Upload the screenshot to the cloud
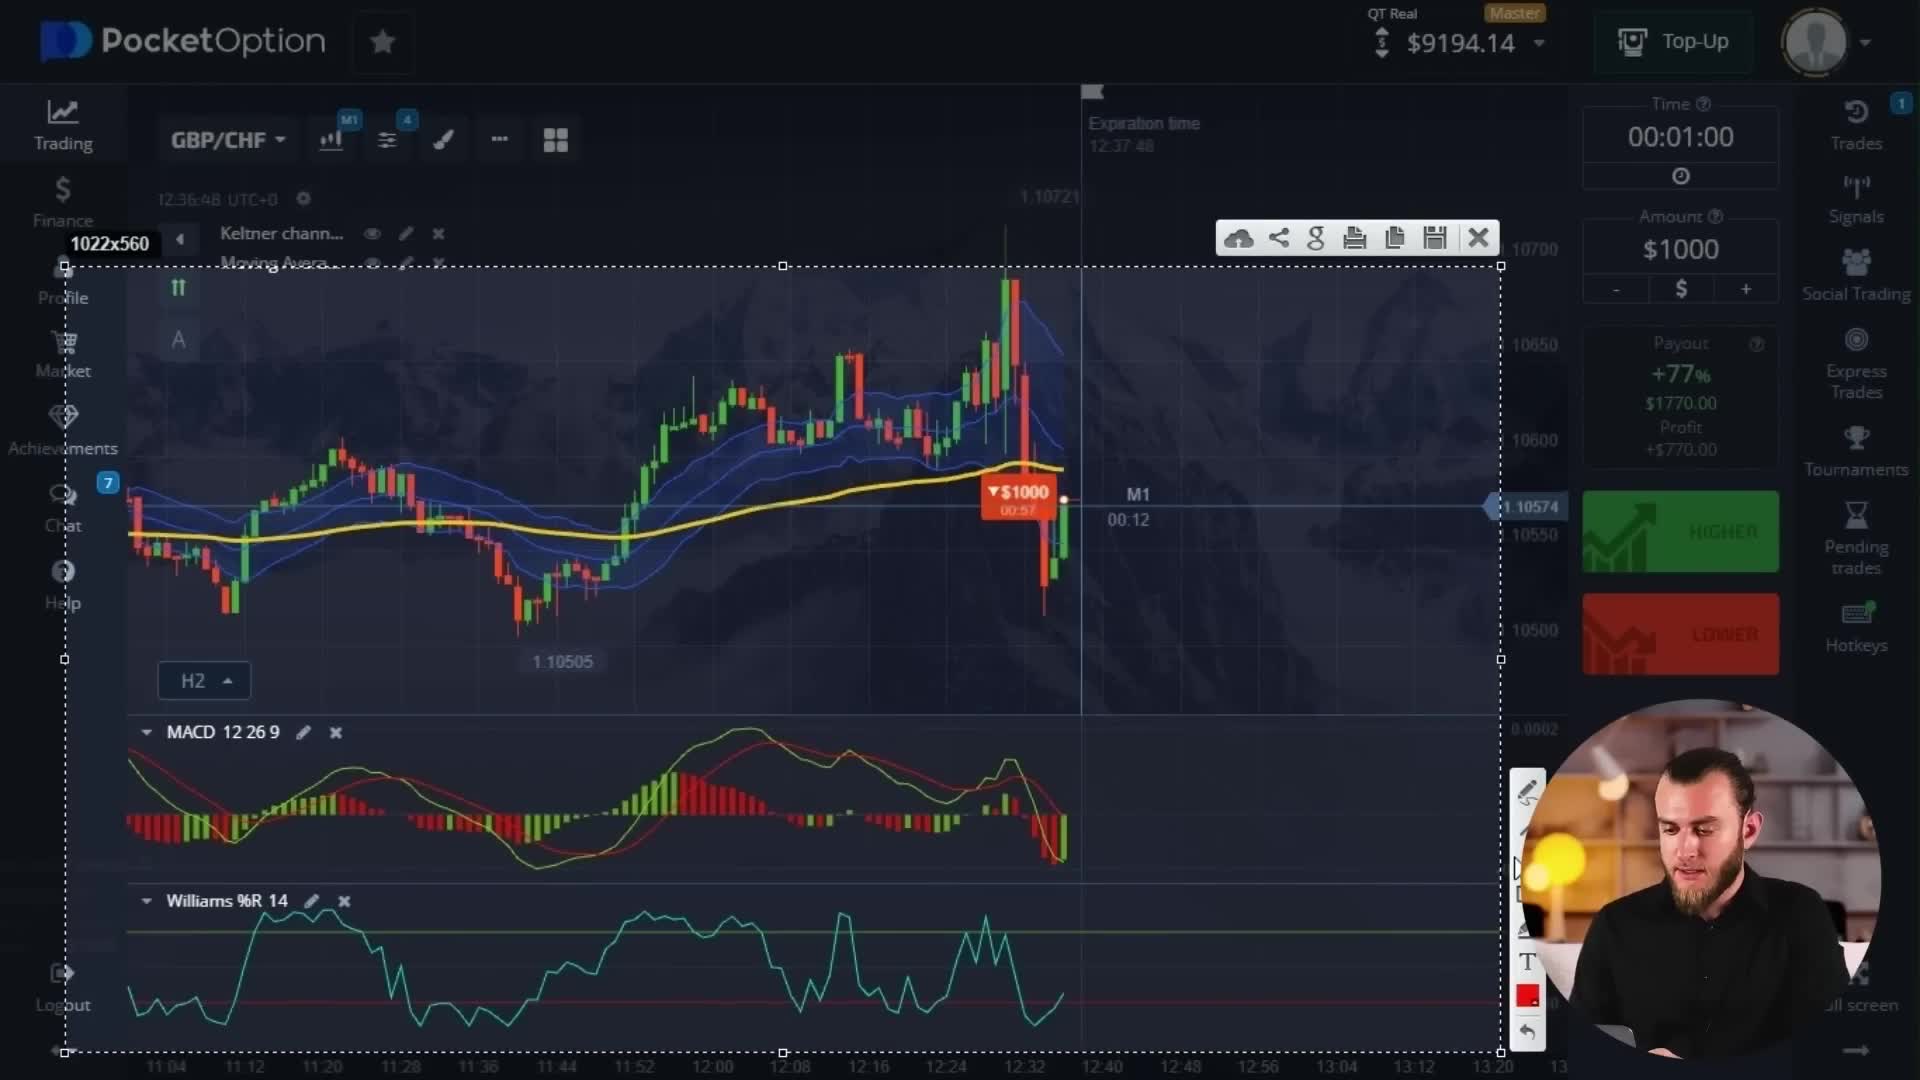1920x1080 pixels. pyautogui.click(x=1239, y=238)
